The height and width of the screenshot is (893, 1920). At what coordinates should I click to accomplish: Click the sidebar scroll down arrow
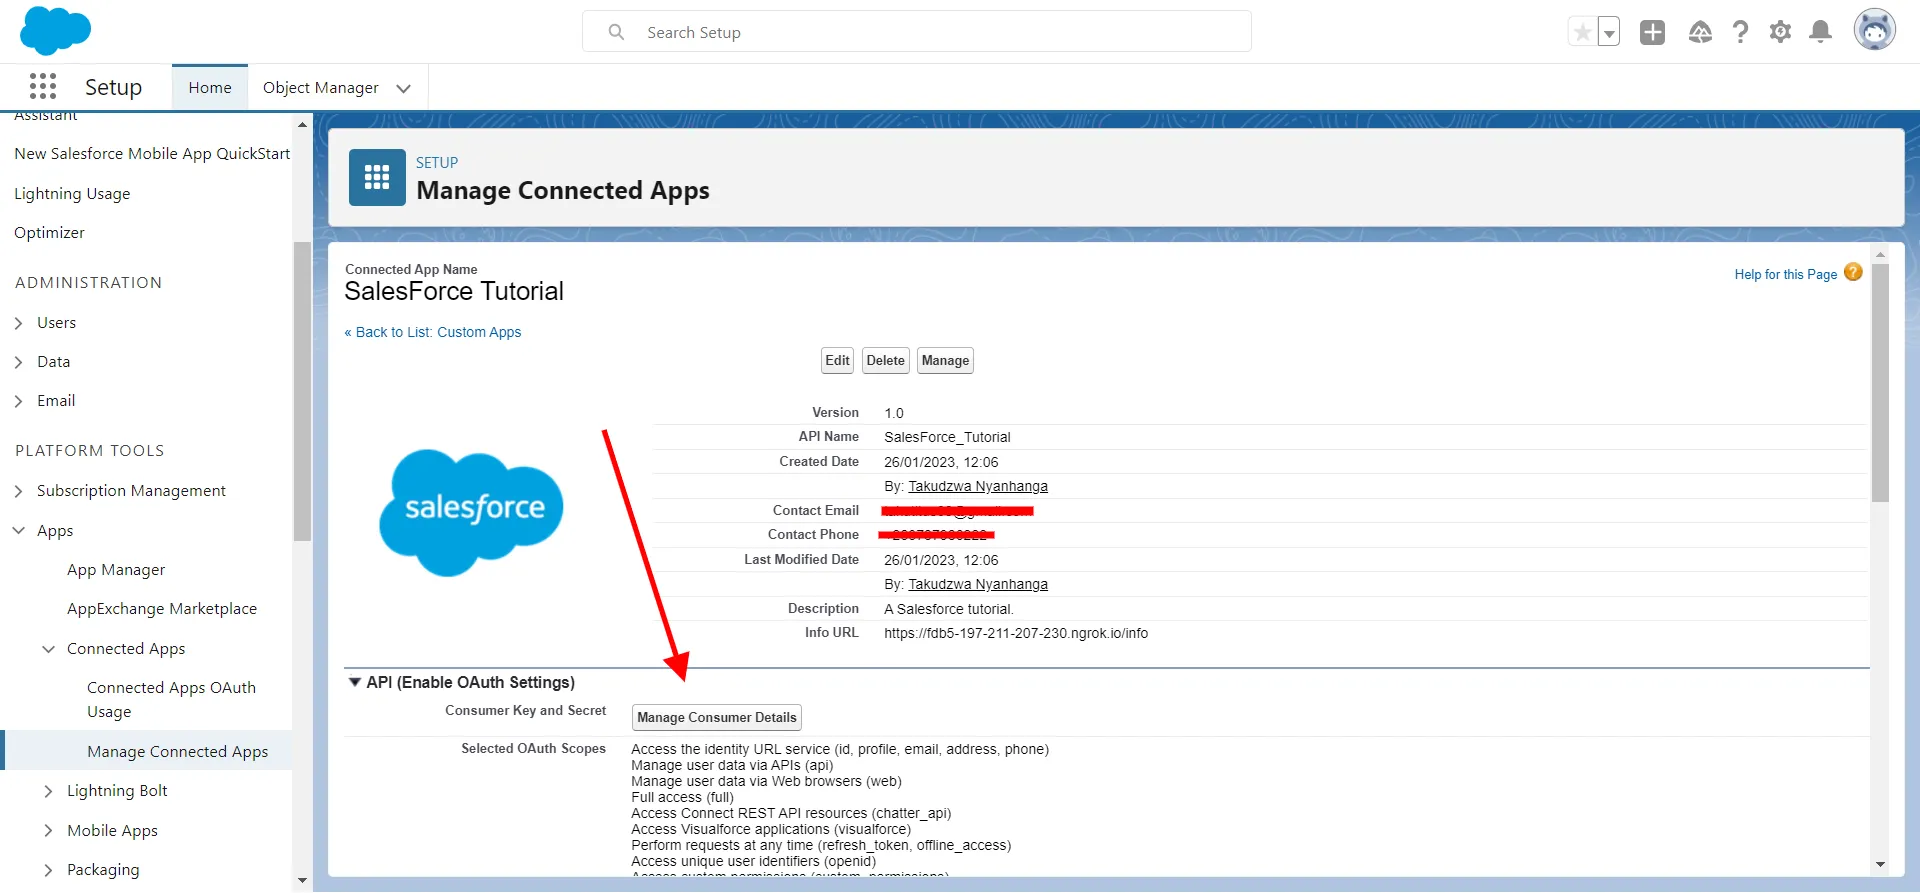pos(302,881)
